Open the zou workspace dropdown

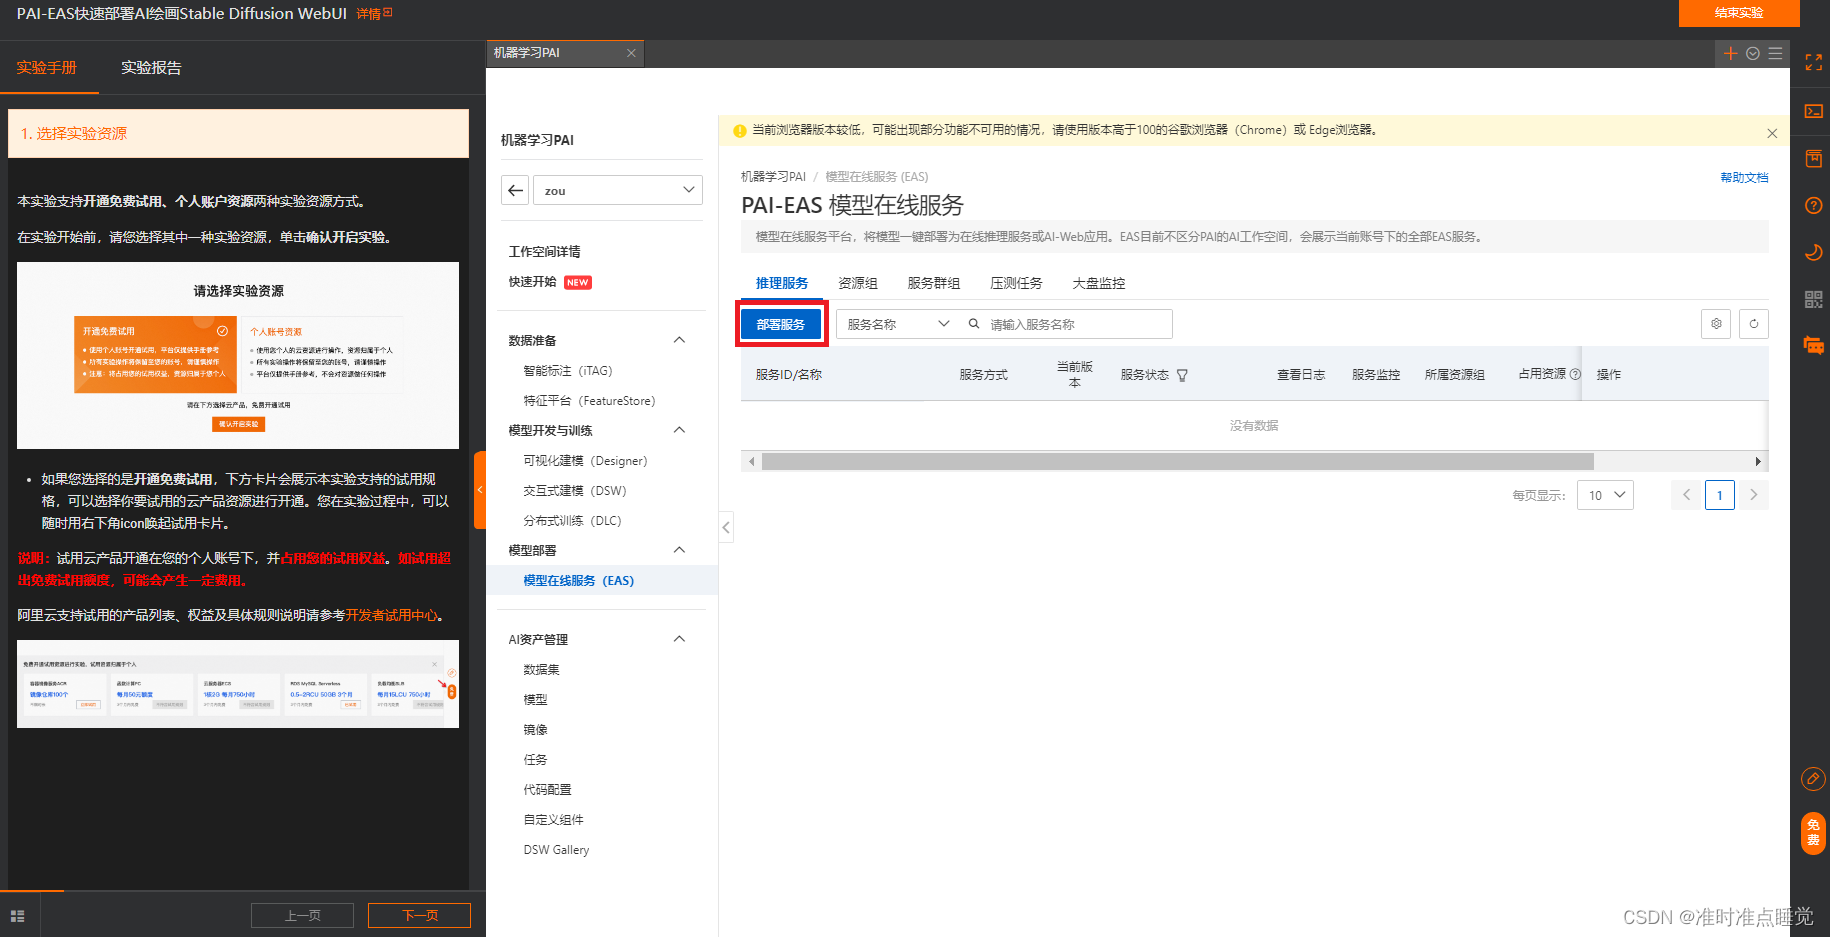tap(617, 190)
